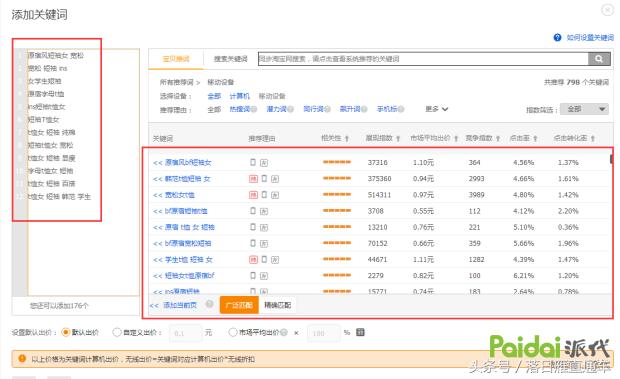Click the market bid percent 100 field
The height and width of the screenshot is (379, 620).
(323, 333)
